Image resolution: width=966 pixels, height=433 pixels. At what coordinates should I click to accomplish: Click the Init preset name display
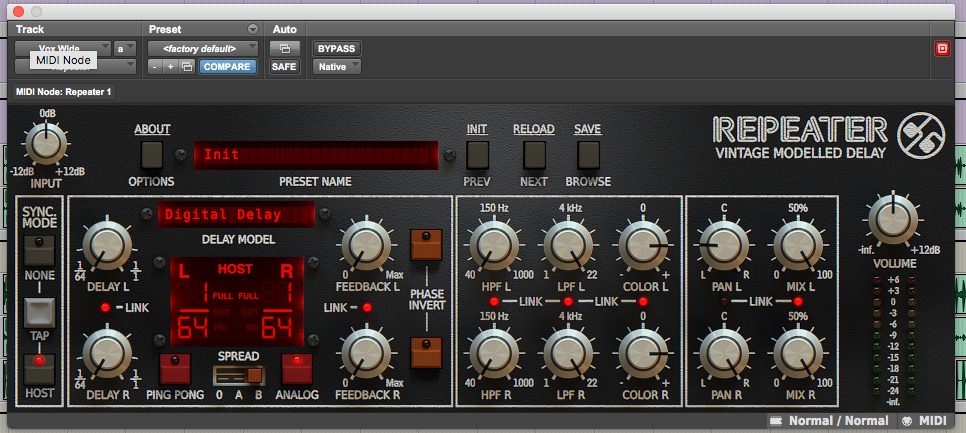316,155
